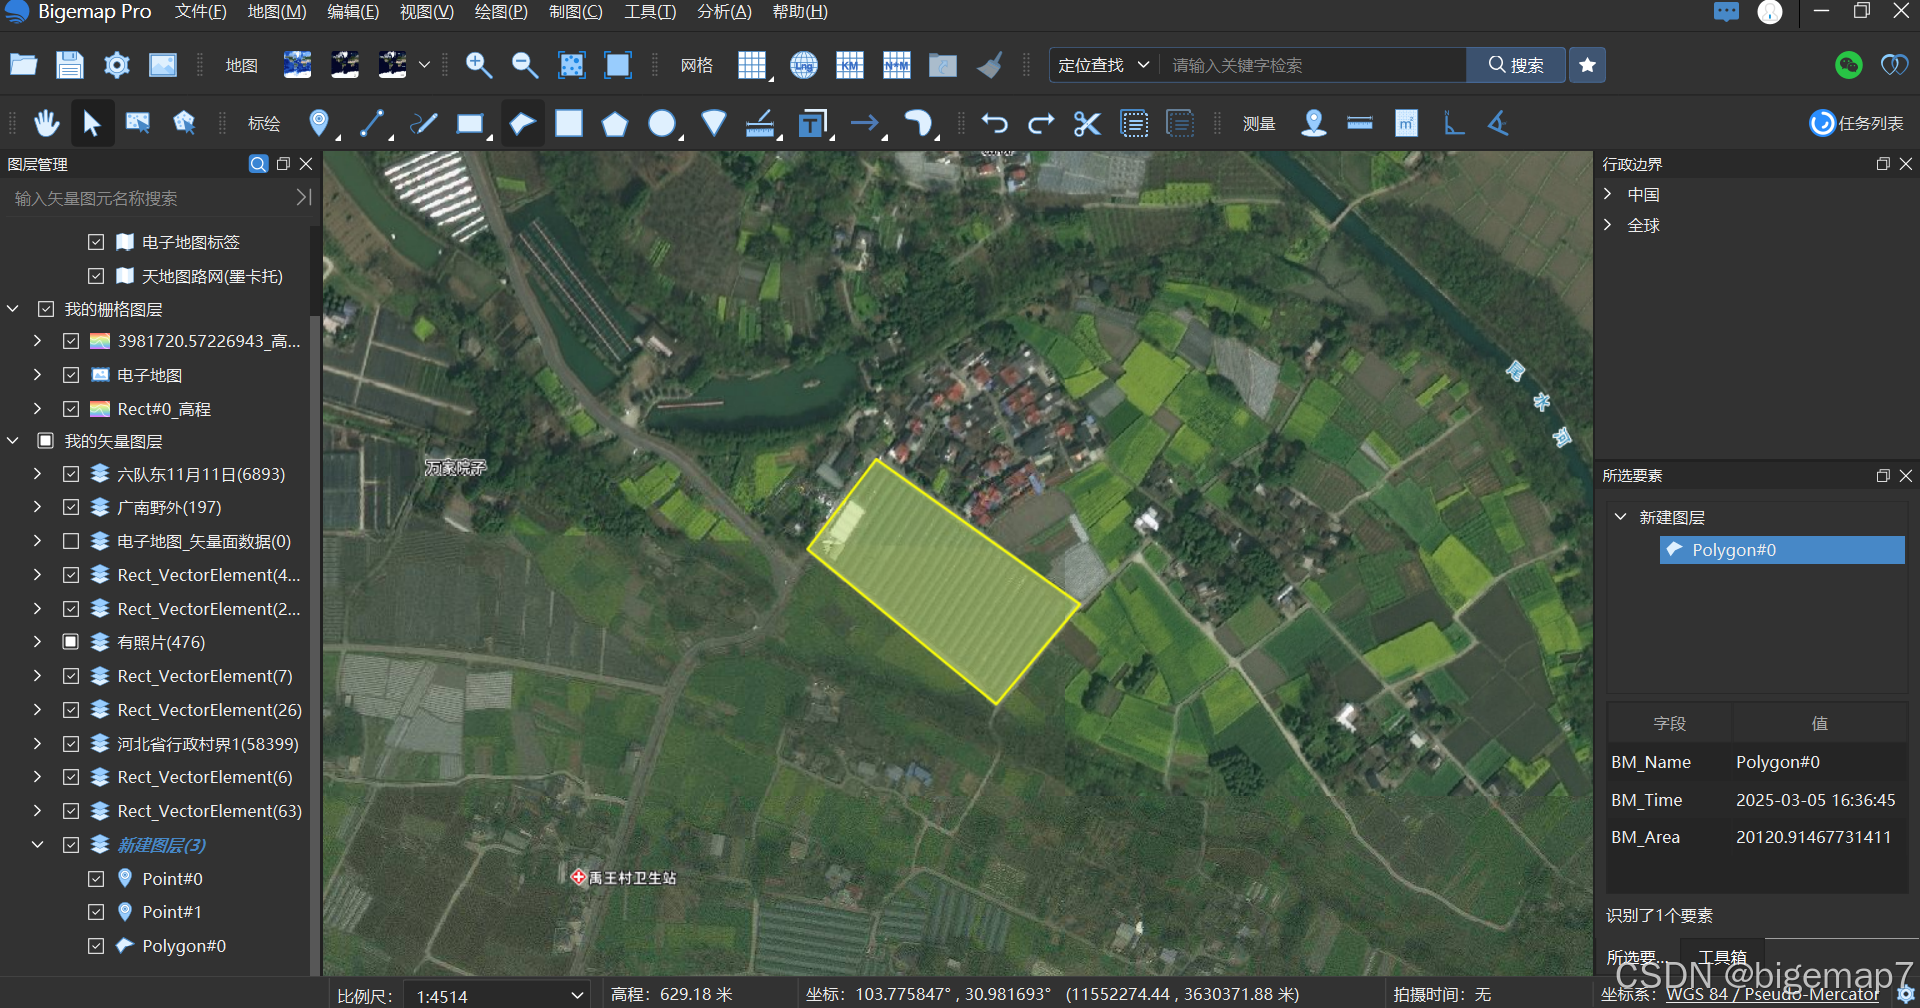Select the ruler distance measure tool

(x=1360, y=124)
